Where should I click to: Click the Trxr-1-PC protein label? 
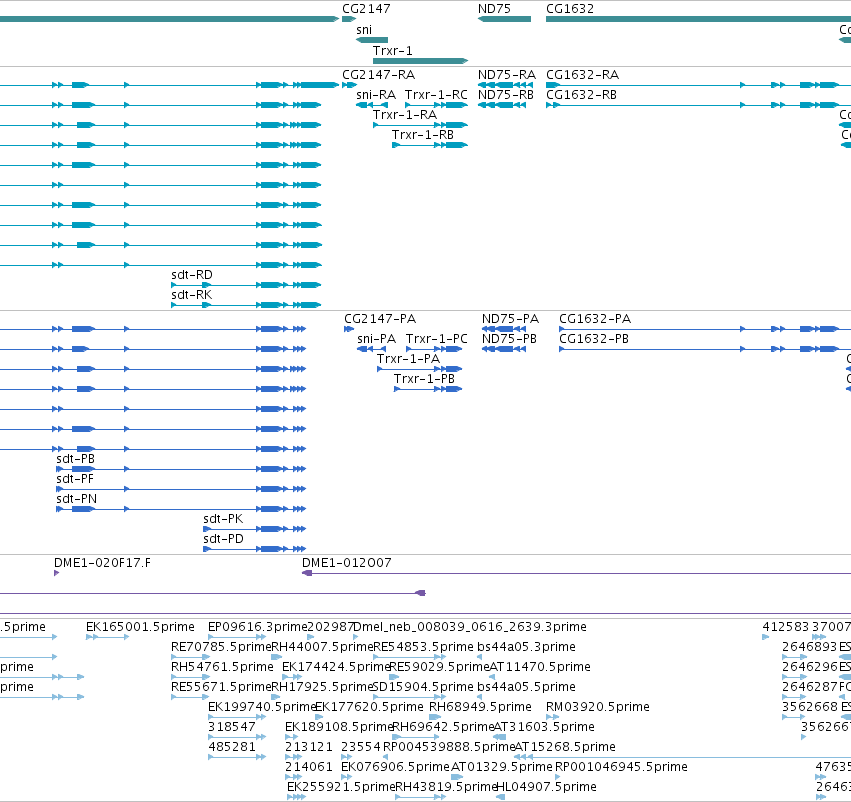pos(436,339)
